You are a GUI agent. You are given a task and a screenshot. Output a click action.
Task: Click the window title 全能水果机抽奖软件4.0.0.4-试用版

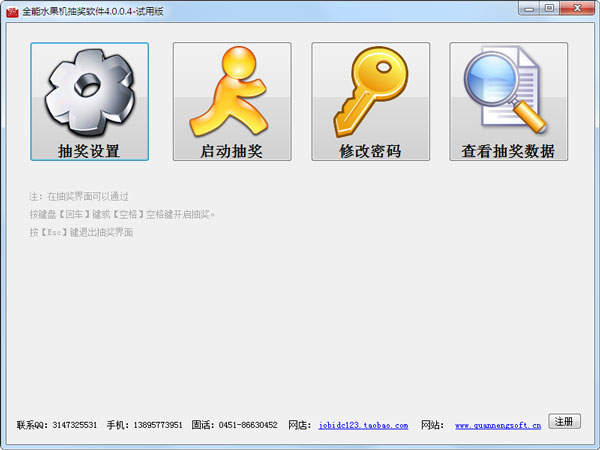click(x=93, y=11)
